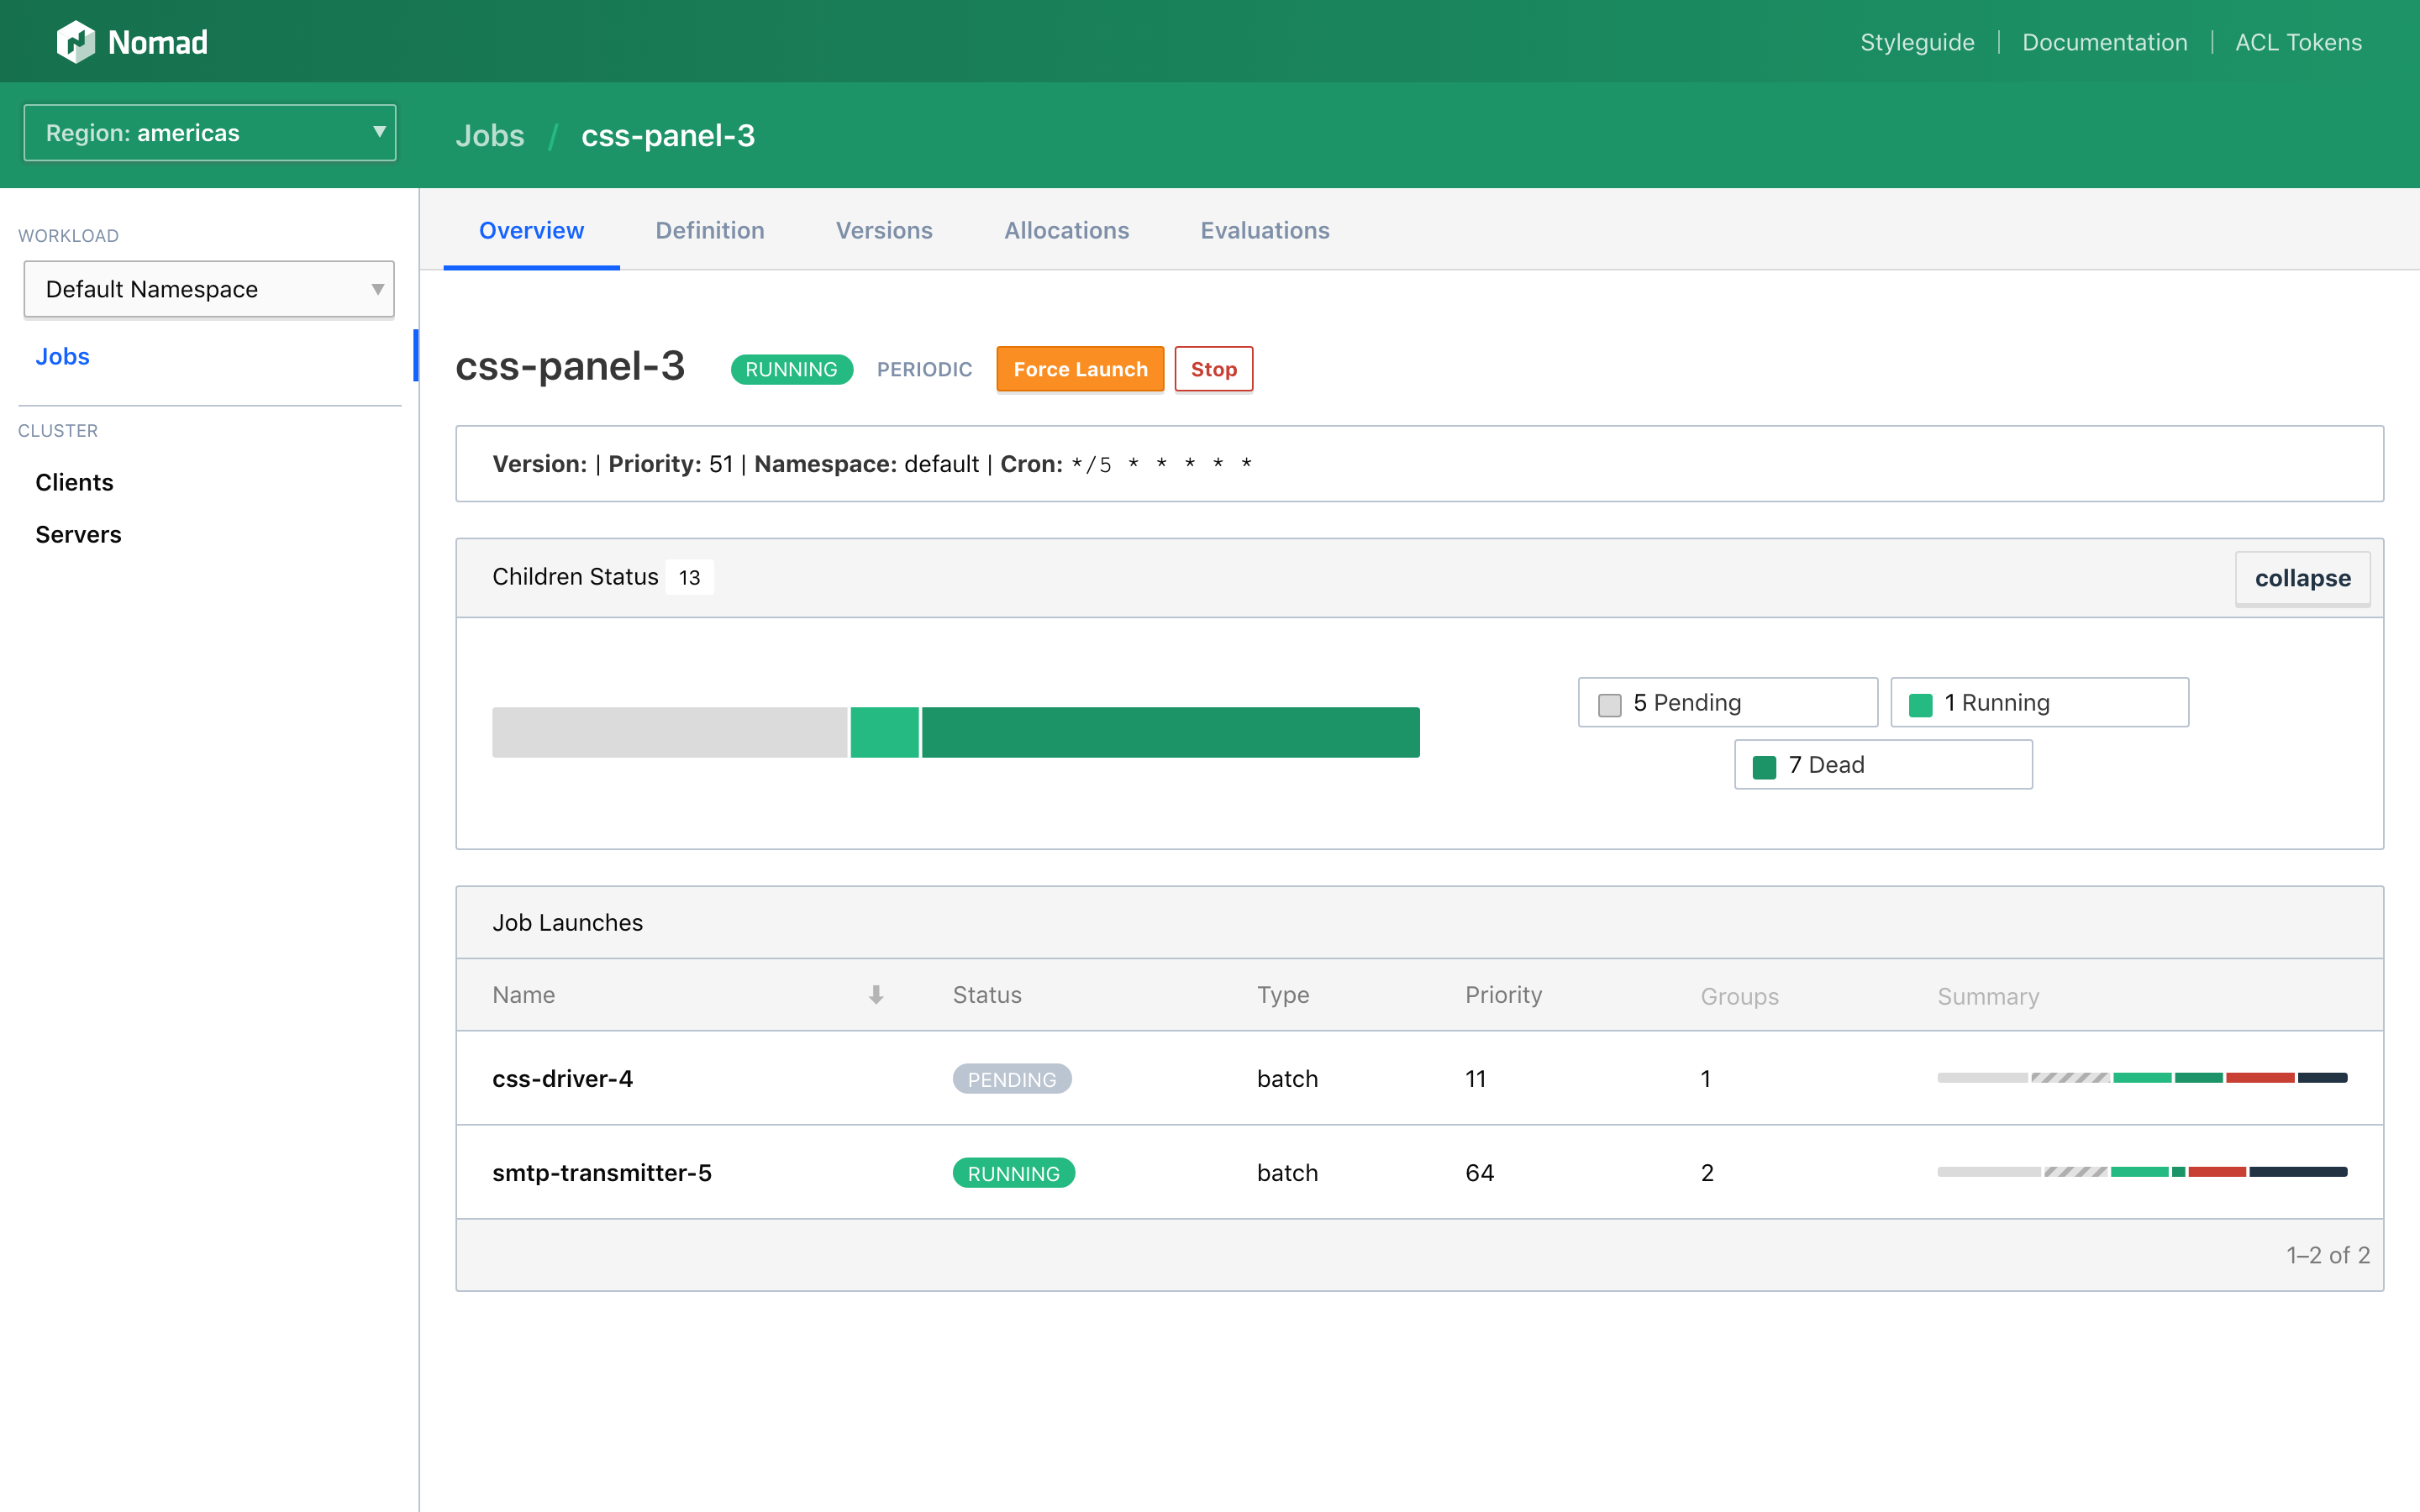This screenshot has height=1512, width=2420.
Task: Collapse the Children Status panel
Action: coord(2301,578)
